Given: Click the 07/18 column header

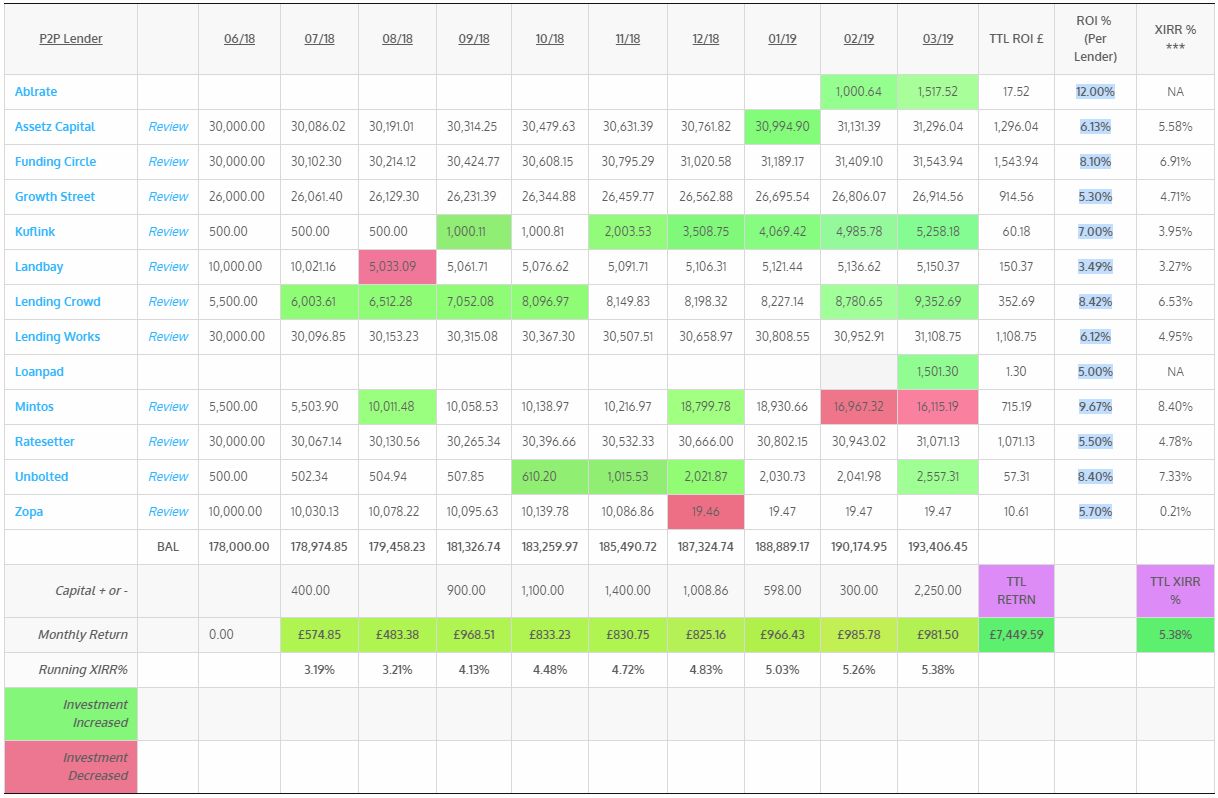Looking at the screenshot, I should click(319, 39).
